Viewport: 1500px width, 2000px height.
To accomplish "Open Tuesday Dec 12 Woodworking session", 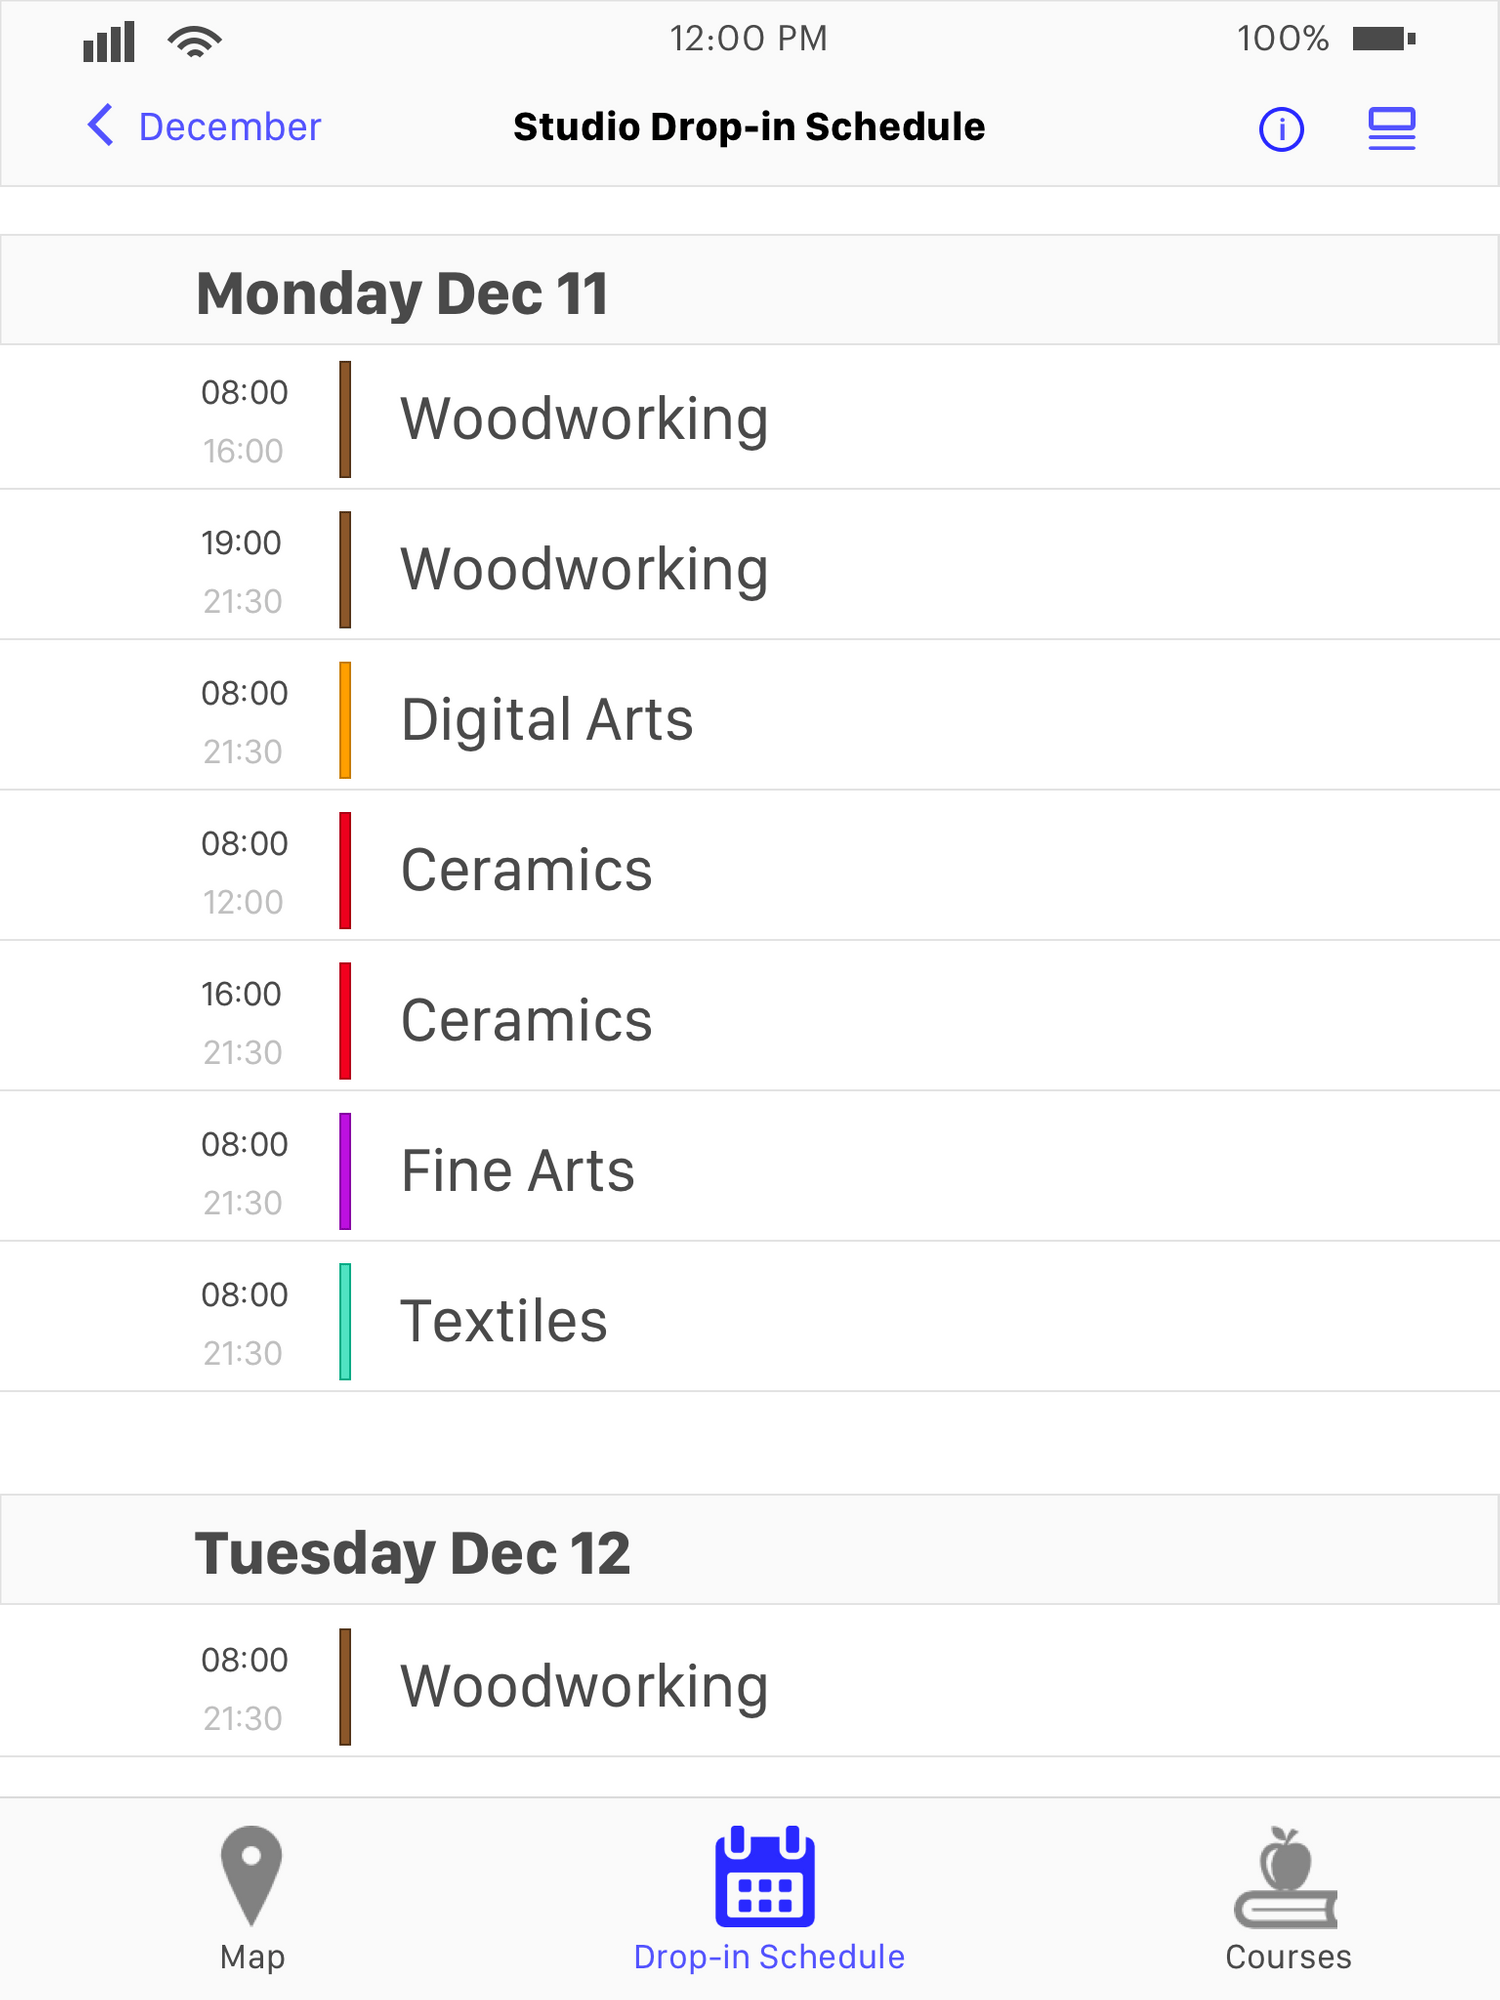I will (750, 1683).
